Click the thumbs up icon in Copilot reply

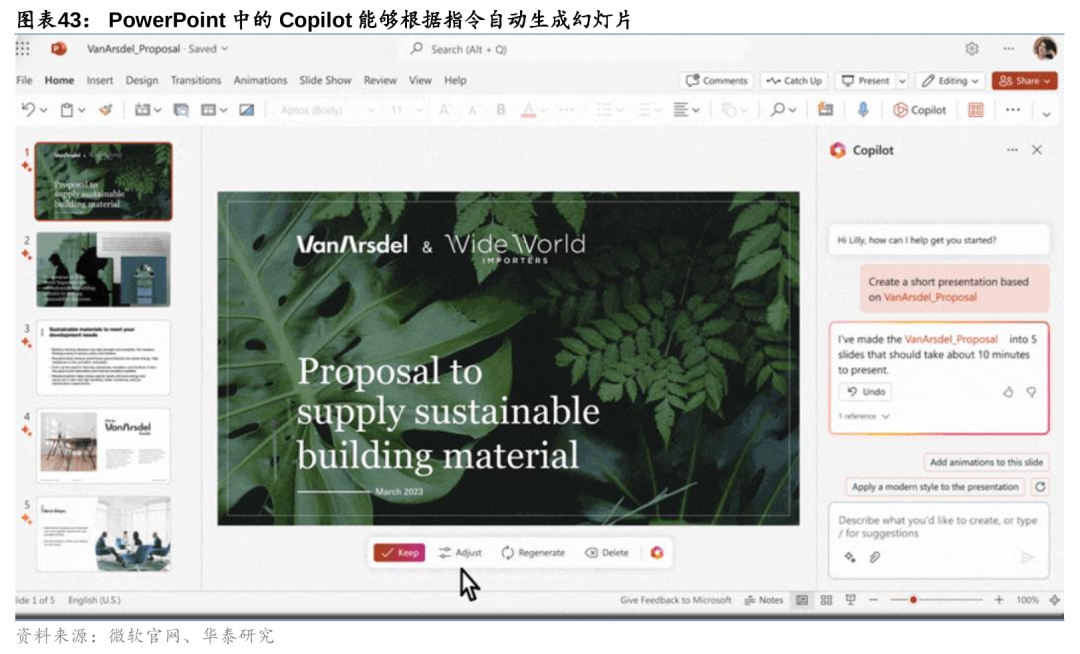tap(1008, 392)
